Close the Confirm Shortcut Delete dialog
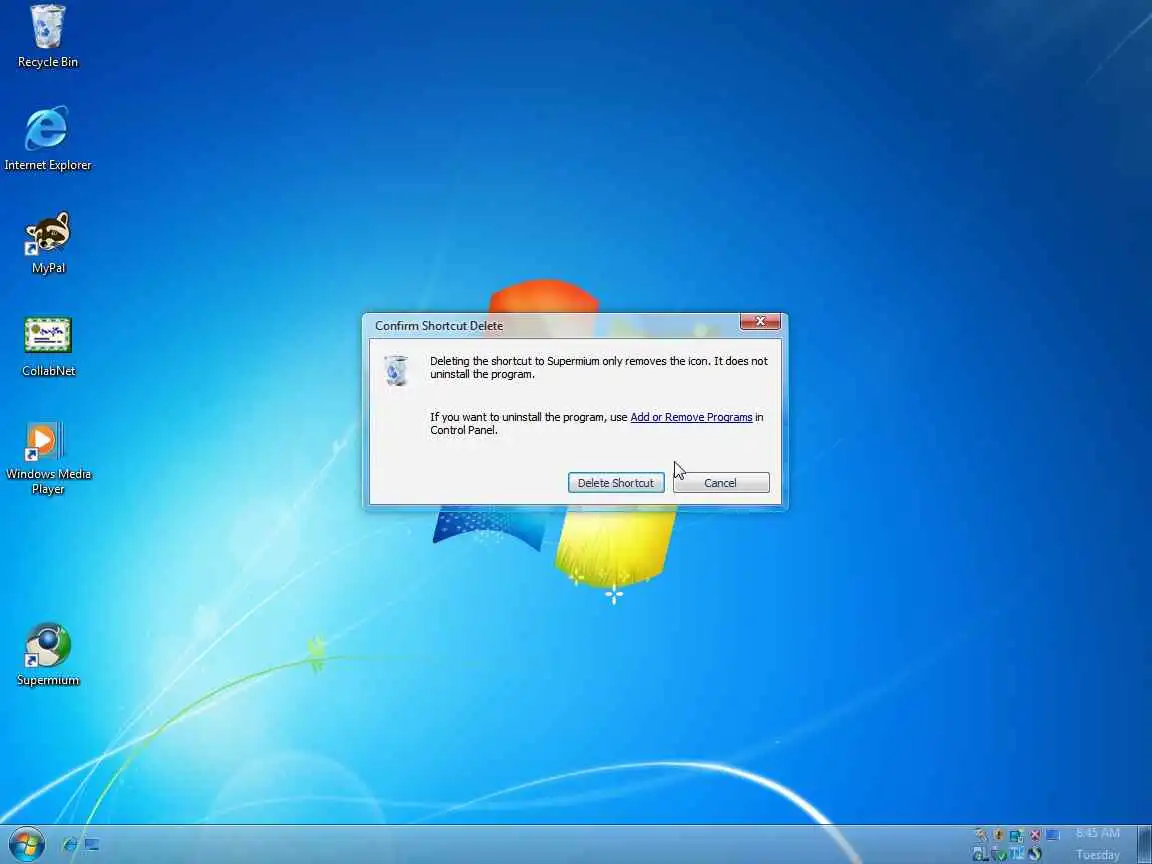This screenshot has height=864, width=1152. 760,322
